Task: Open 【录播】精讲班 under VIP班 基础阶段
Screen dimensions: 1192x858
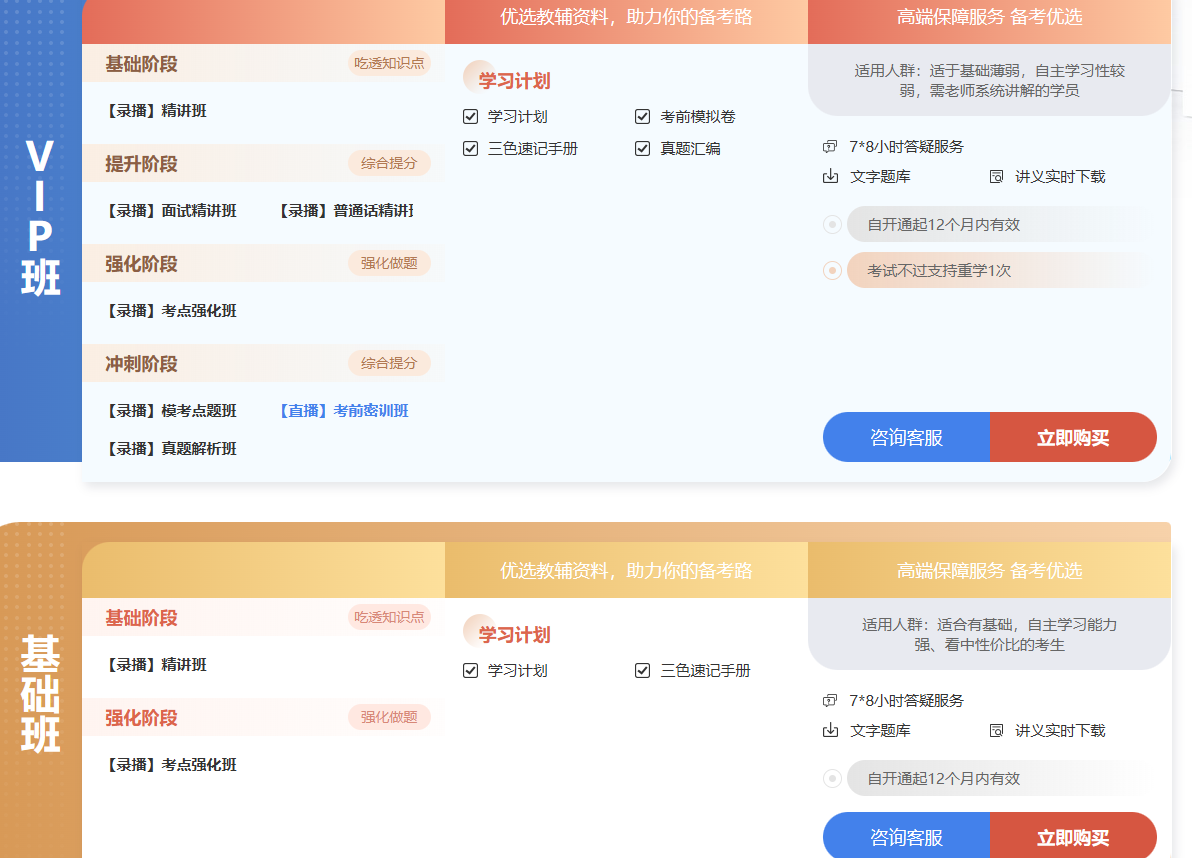Action: (156, 111)
